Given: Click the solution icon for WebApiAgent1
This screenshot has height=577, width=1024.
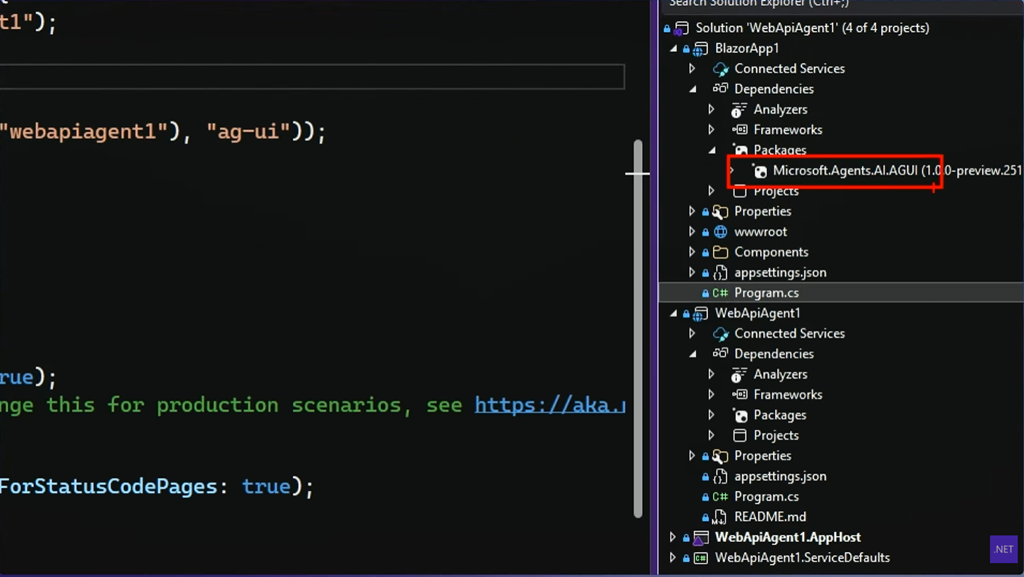Looking at the screenshot, I should (681, 28).
